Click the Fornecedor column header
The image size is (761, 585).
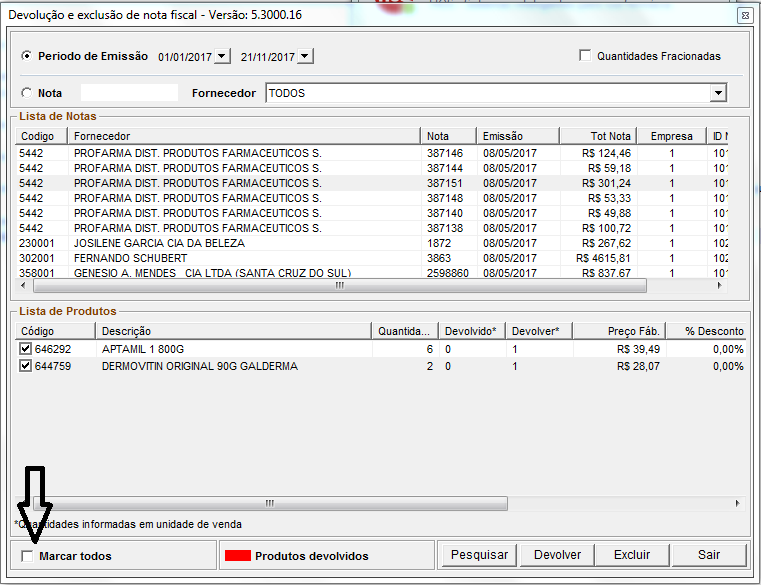click(244, 136)
